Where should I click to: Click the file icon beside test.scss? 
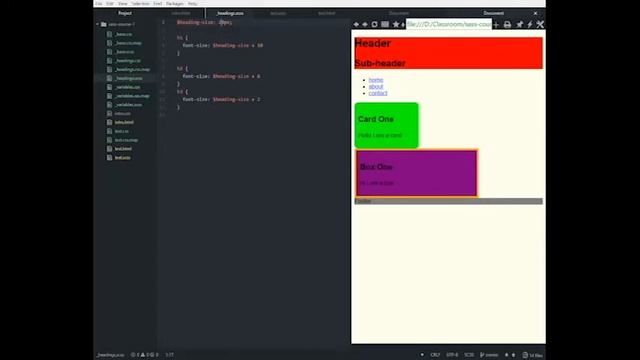coord(109,158)
